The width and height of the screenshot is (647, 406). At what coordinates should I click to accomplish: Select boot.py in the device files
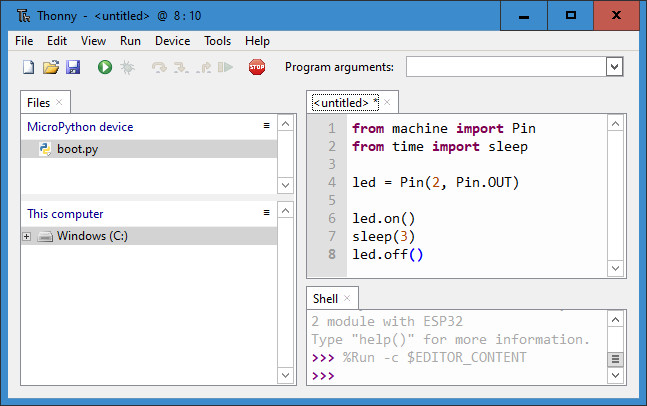(77, 149)
